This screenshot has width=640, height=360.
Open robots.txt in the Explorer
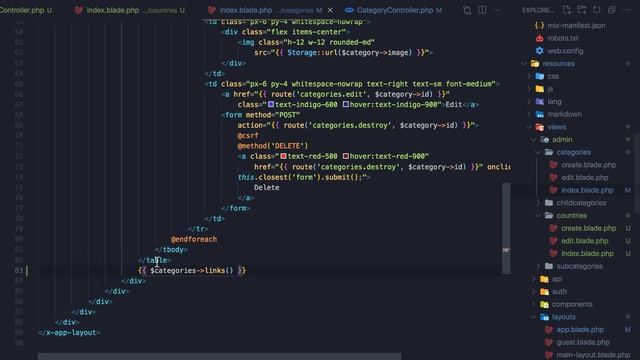point(562,38)
